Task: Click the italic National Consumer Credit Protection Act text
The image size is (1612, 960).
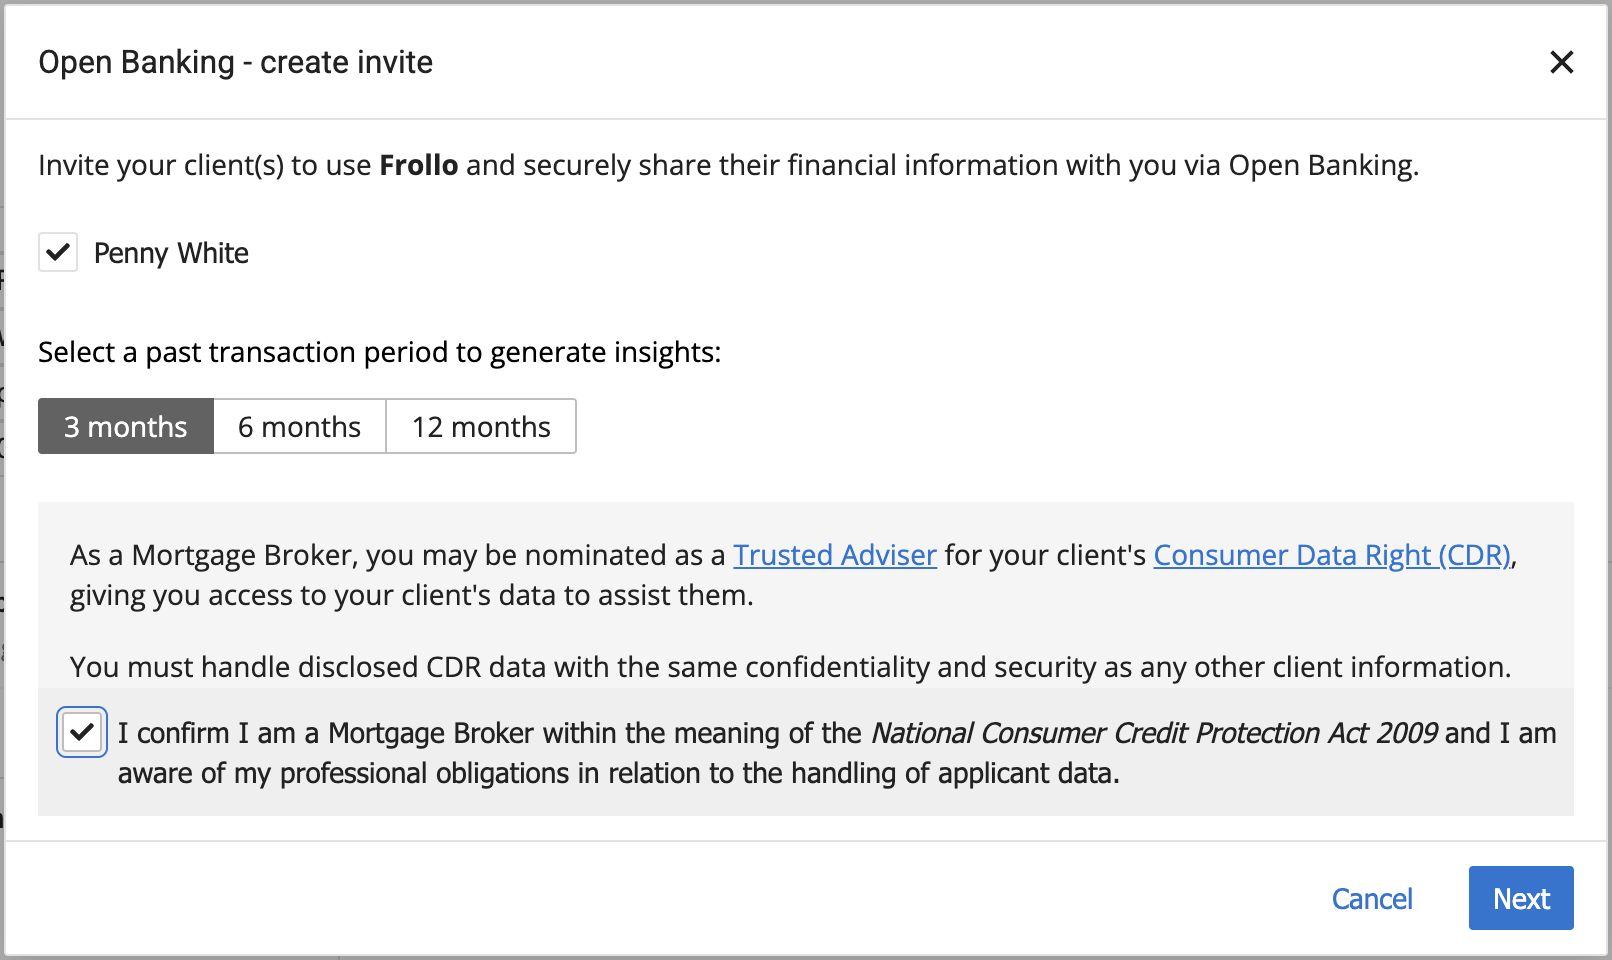Action: click(x=1154, y=734)
